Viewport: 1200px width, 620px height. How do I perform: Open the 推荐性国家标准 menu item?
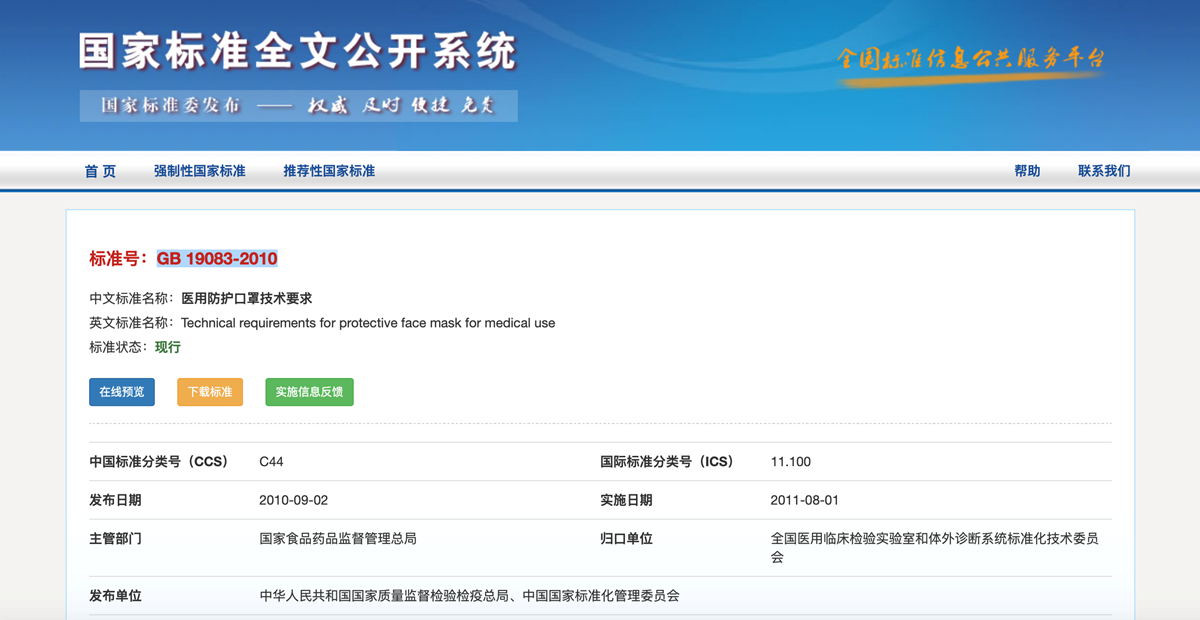(329, 171)
